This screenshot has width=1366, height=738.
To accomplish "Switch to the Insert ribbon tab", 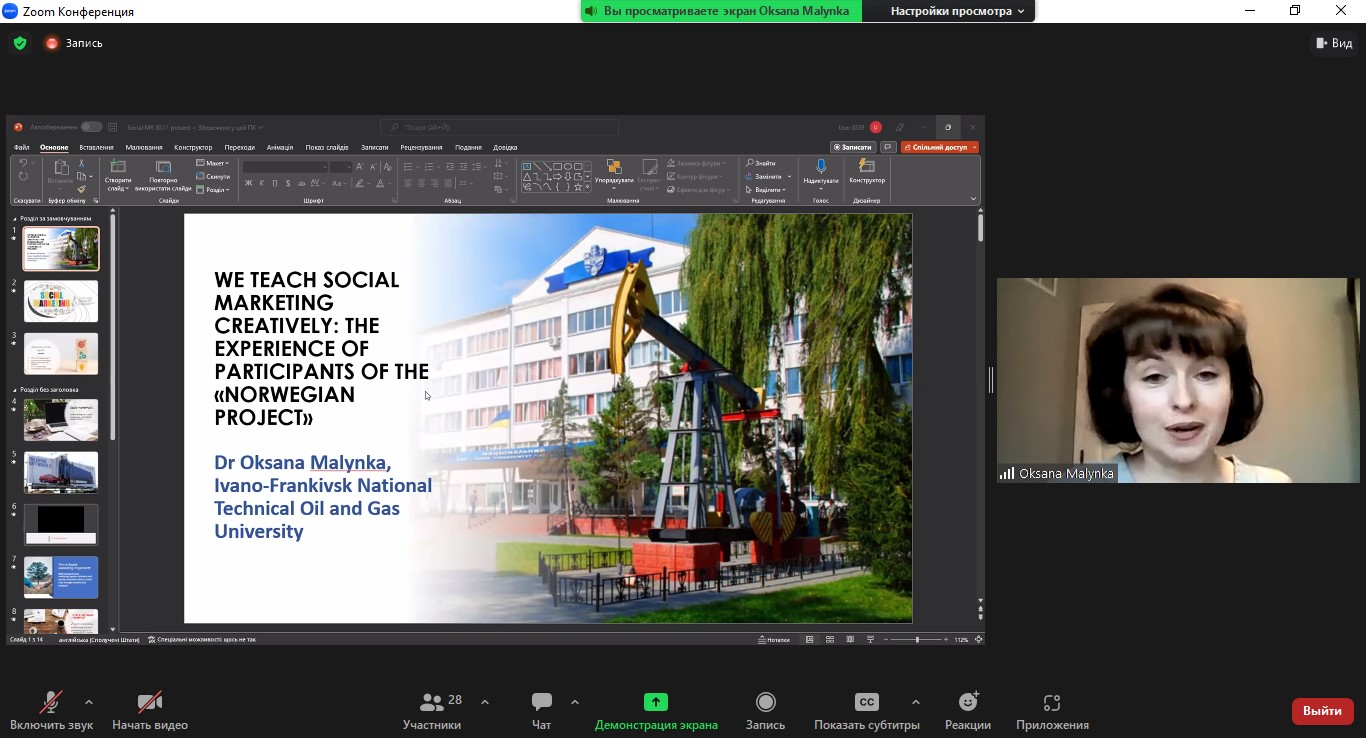I will 97,147.
